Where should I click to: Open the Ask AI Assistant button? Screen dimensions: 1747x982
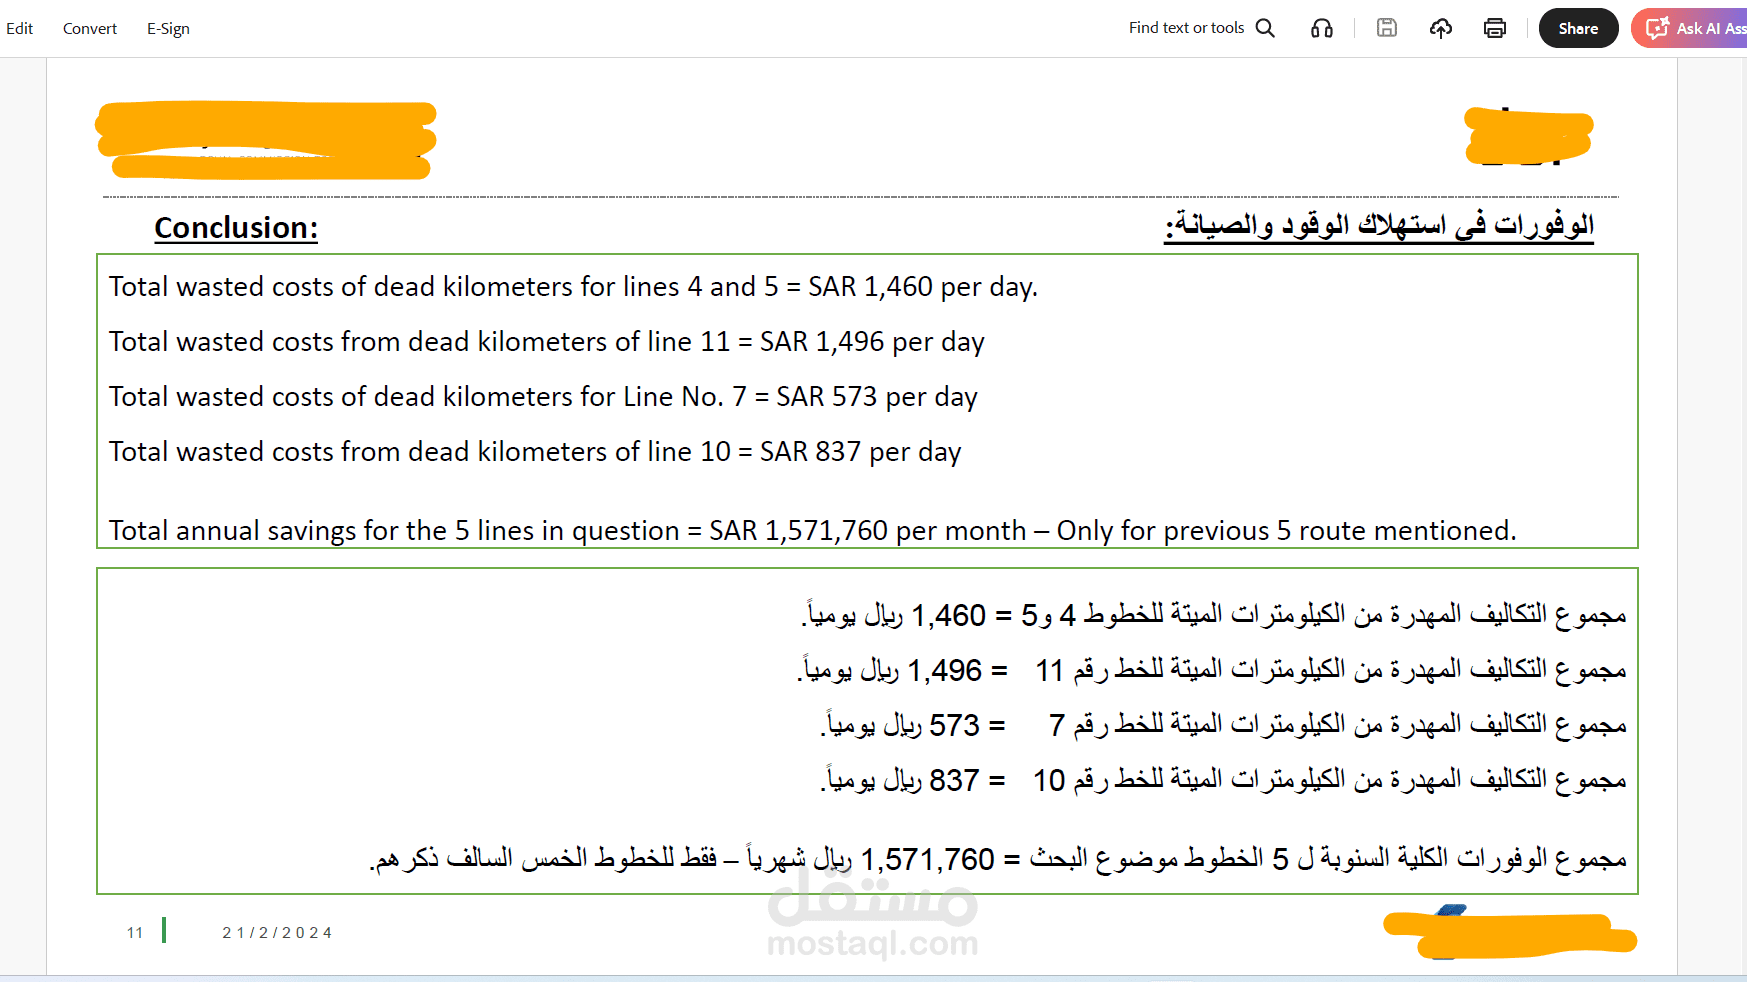click(x=1690, y=28)
